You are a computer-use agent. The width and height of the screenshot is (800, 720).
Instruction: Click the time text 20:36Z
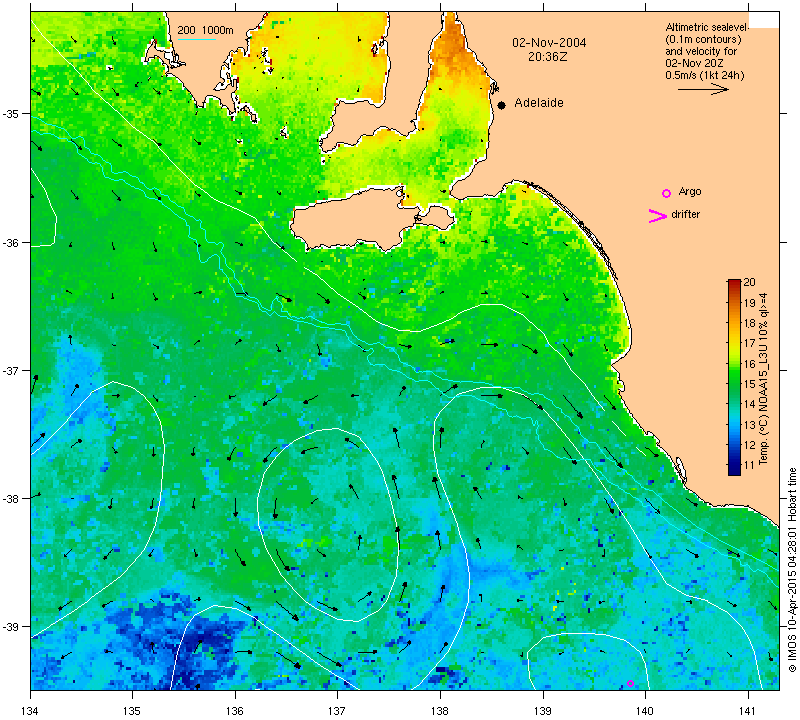(547, 57)
